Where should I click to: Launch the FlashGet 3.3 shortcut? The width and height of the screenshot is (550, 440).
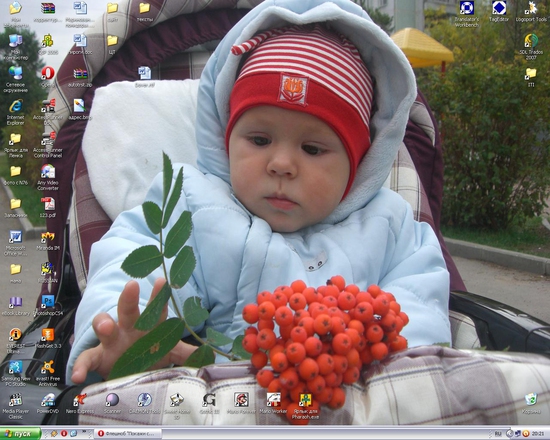[x=48, y=335]
